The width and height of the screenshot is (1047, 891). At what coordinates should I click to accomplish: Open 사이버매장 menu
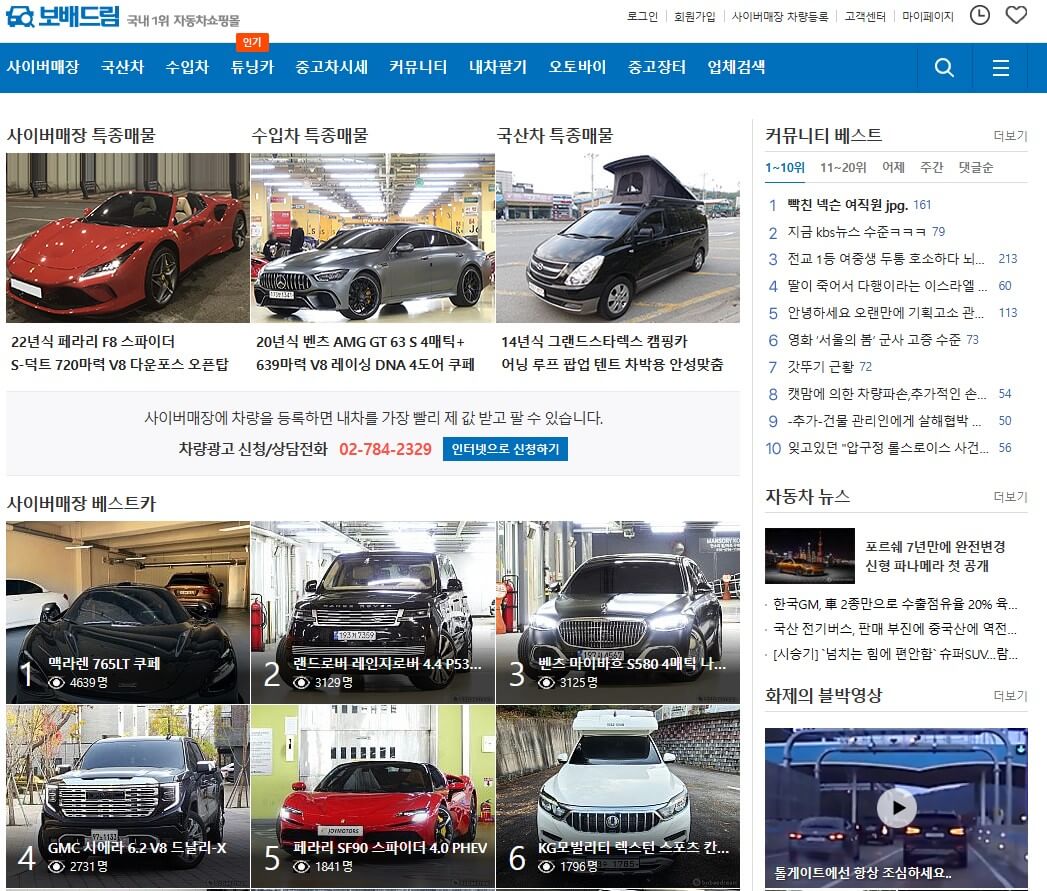43,67
